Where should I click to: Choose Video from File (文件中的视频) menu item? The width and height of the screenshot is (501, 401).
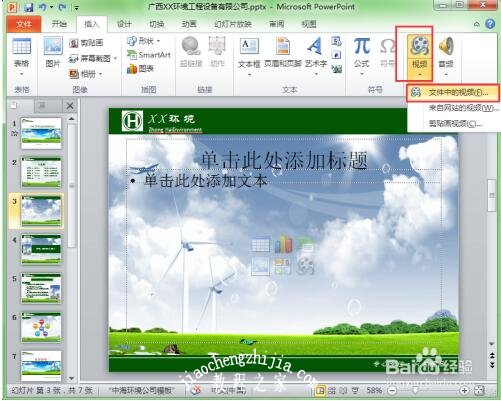point(453,92)
